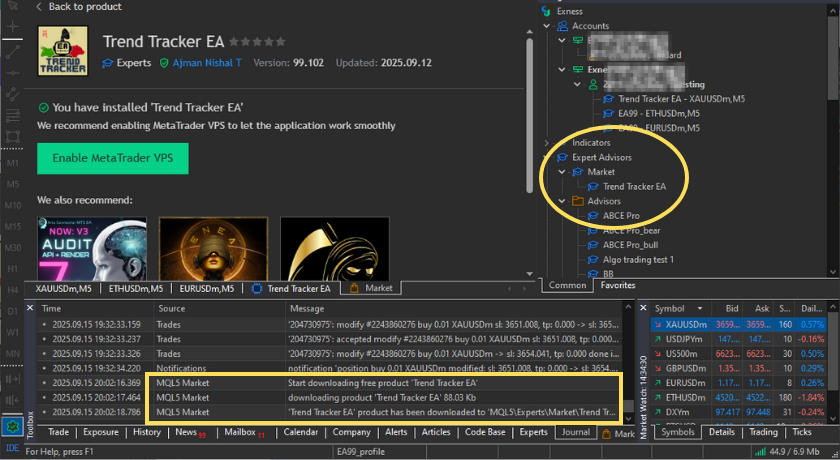Open the Symbol column dropdown arrow
Screen dimensions: 840x460
[700, 308]
